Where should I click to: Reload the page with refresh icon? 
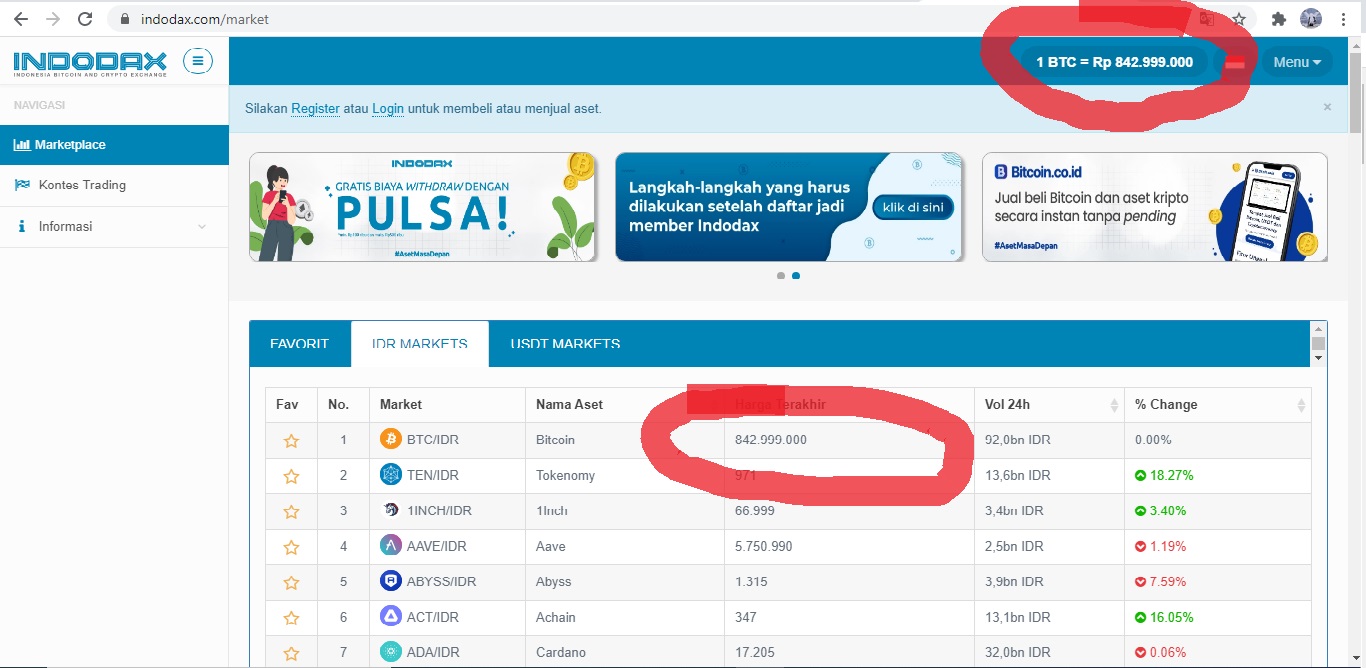[85, 19]
